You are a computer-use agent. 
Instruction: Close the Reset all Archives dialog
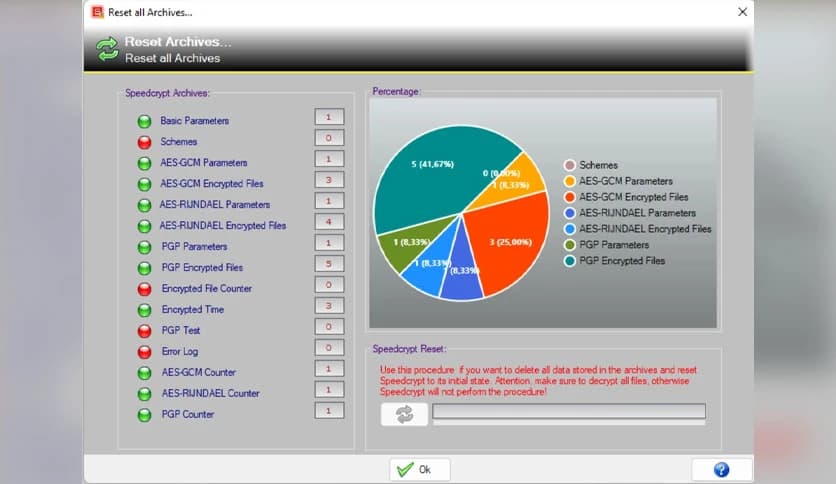pyautogui.click(x=742, y=12)
